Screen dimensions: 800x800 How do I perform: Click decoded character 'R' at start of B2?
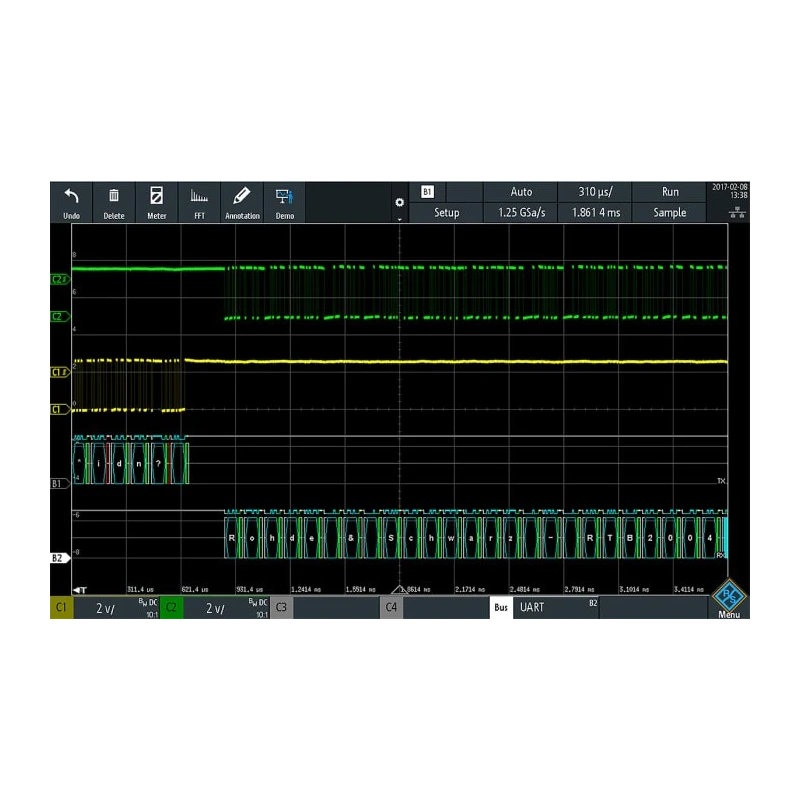tap(232, 538)
